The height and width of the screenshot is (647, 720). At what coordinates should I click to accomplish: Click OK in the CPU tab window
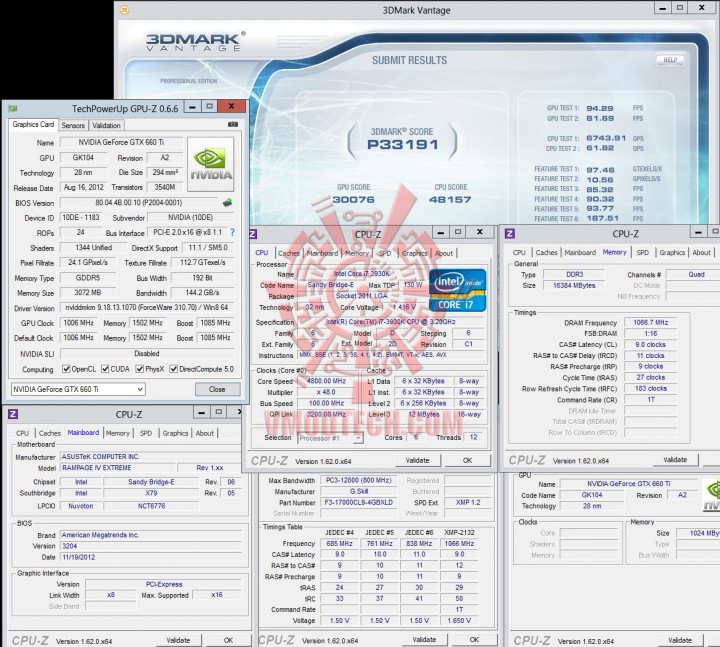[x=467, y=460]
